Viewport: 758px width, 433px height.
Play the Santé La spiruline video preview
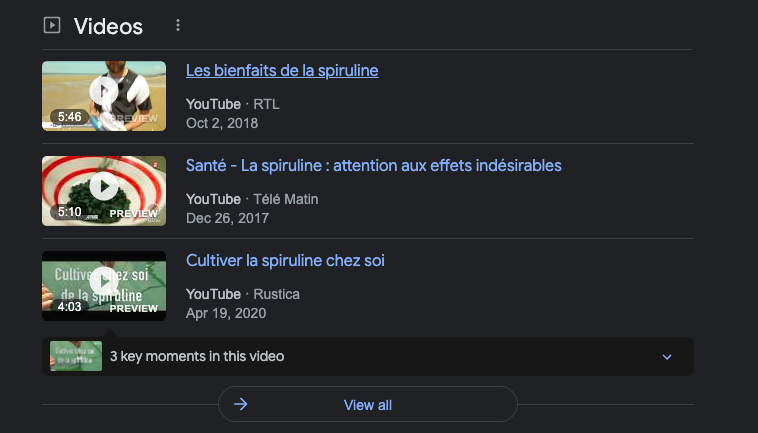click(x=104, y=186)
